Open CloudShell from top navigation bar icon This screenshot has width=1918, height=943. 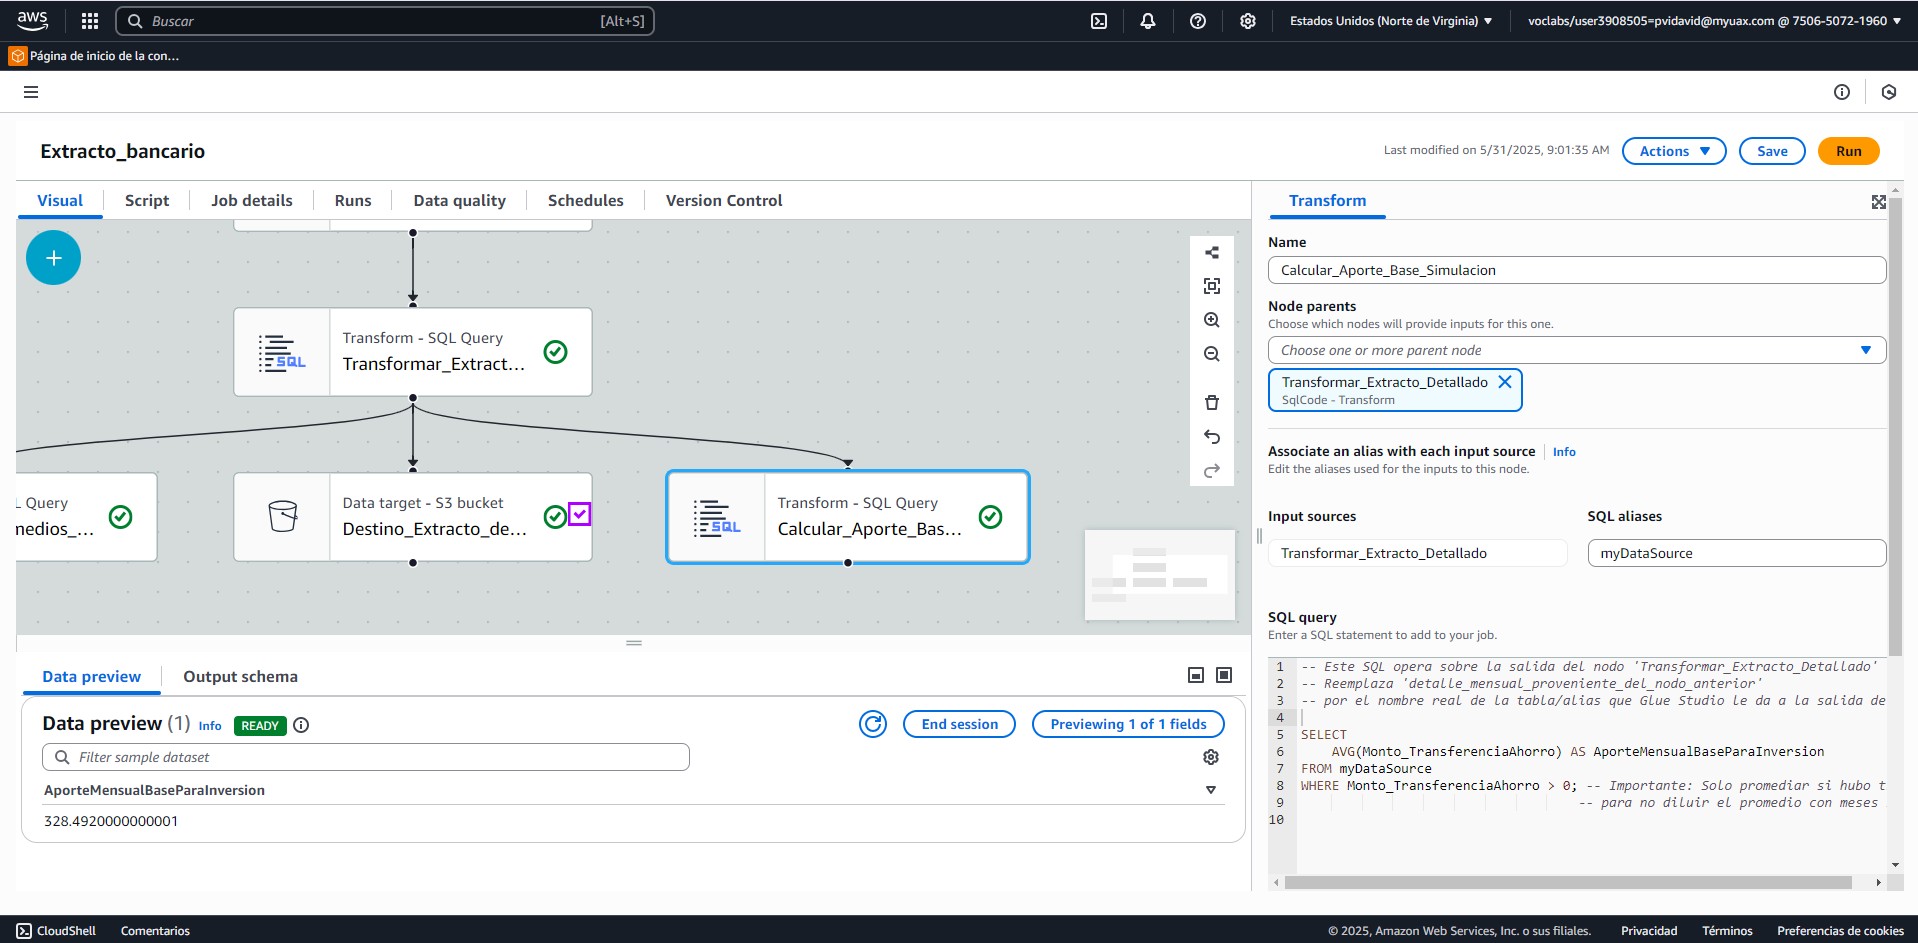point(1099,21)
